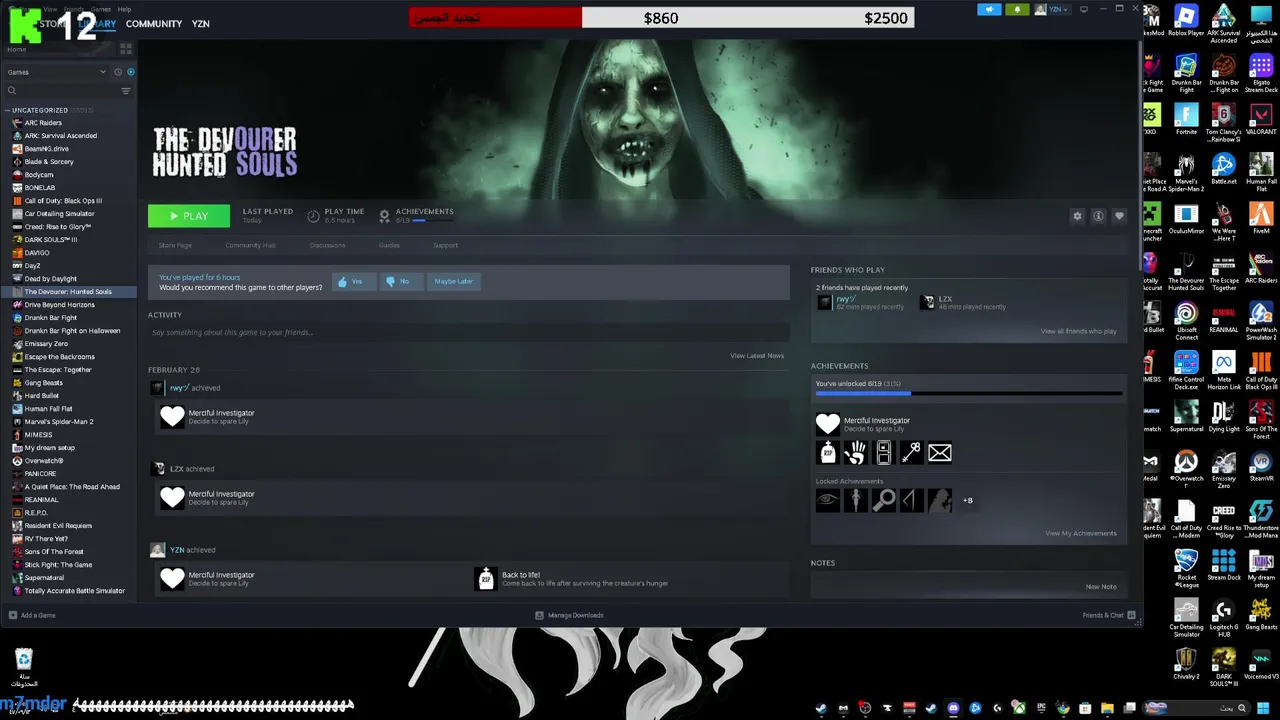Select R.E.P.O. in library list
Image resolution: width=1280 pixels, height=720 pixels.
tap(36, 513)
